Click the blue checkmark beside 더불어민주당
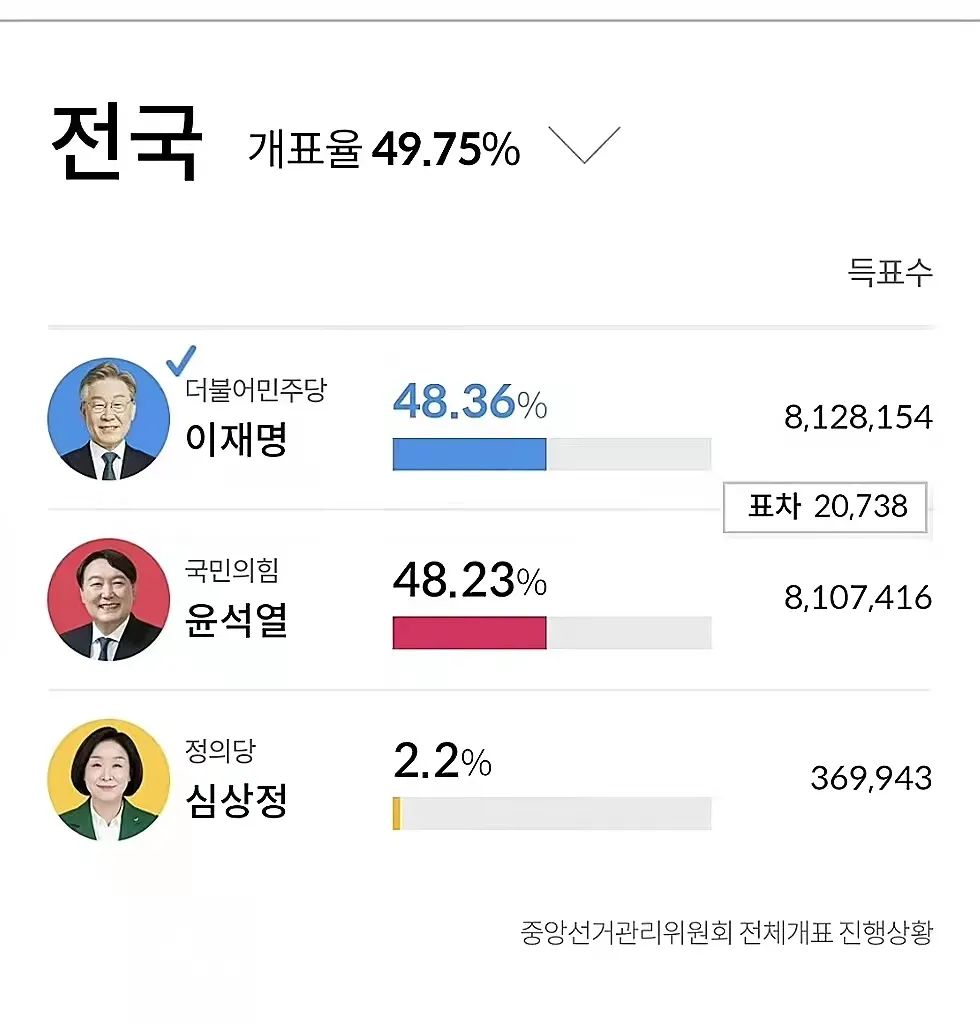Screen dimensions: 980x1024 (x=181, y=360)
